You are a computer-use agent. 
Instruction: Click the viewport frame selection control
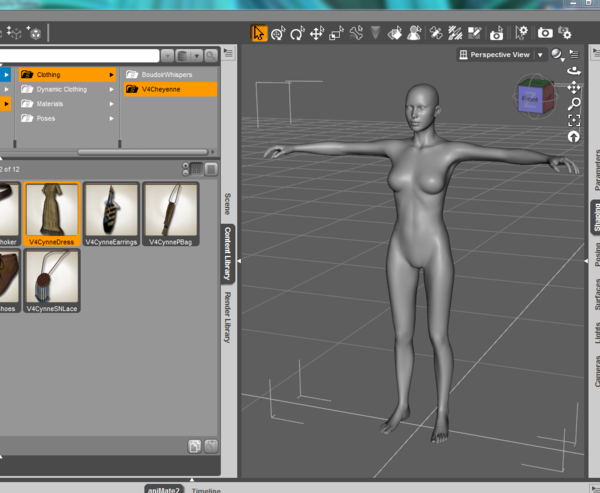coord(574,121)
